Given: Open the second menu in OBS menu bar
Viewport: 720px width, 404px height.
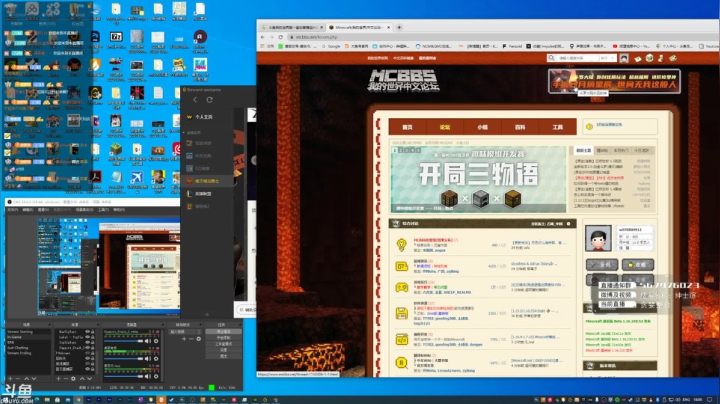Looking at the screenshot, I should 28,209.
